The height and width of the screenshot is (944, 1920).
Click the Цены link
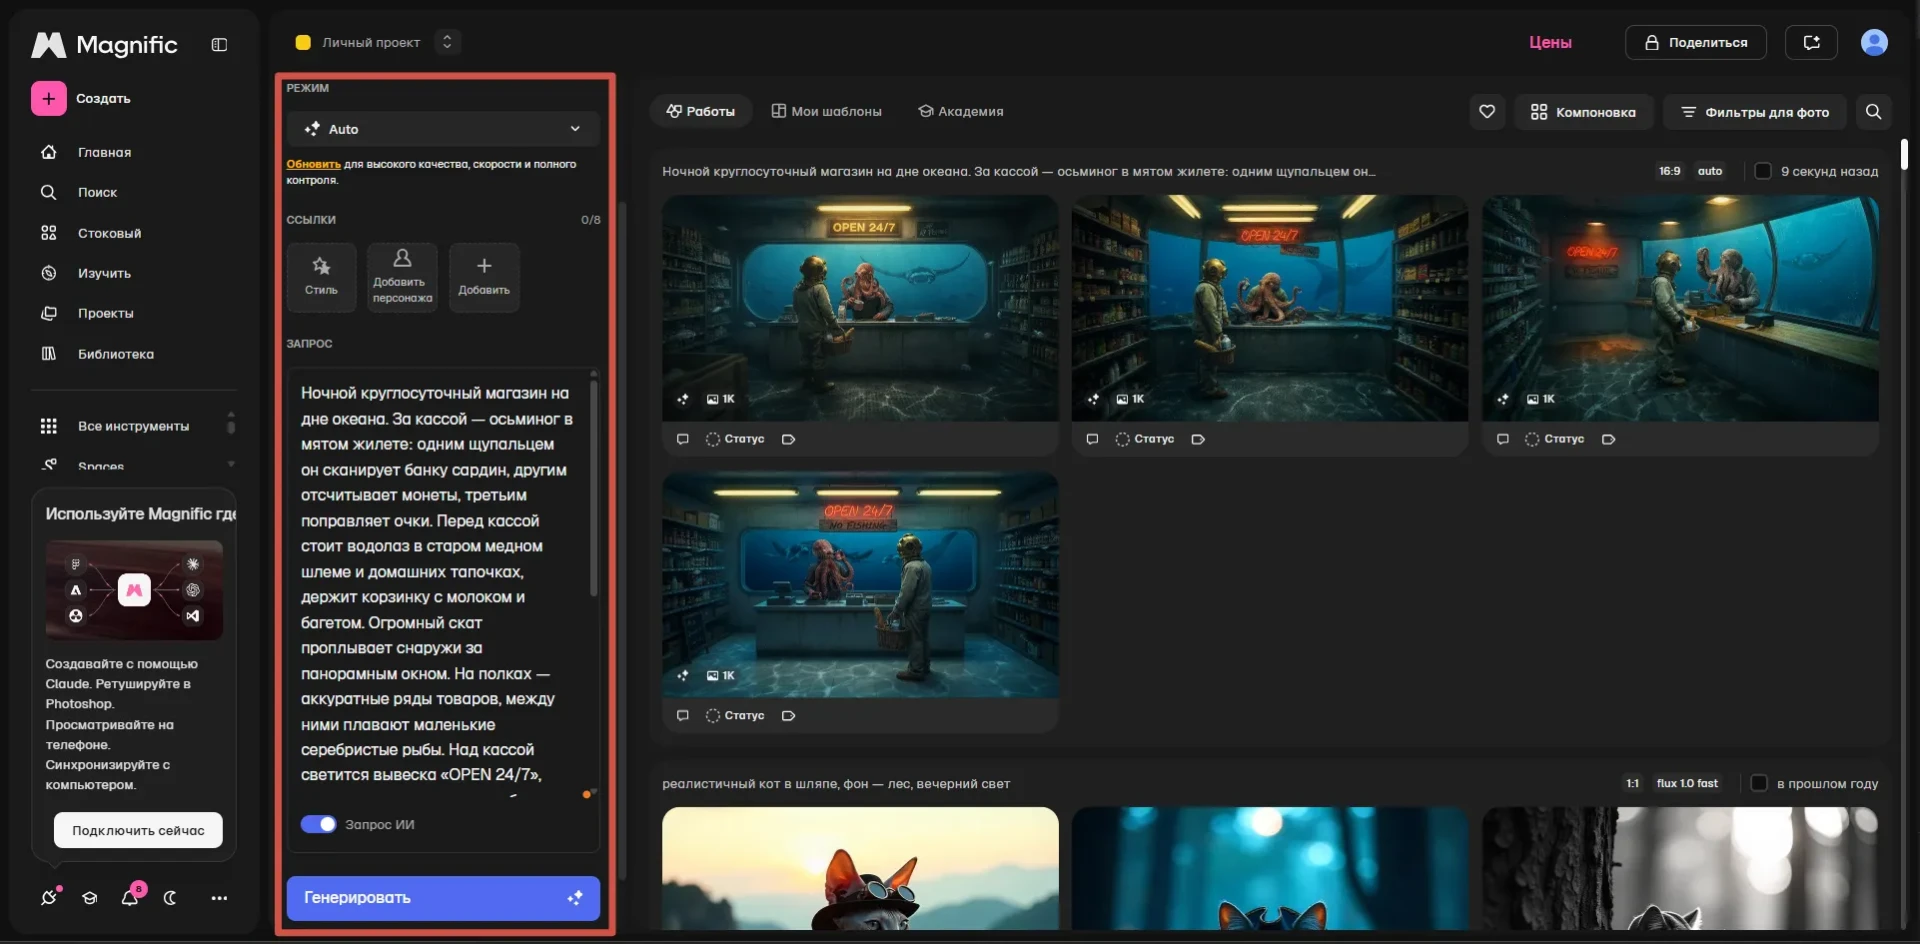[x=1550, y=42]
